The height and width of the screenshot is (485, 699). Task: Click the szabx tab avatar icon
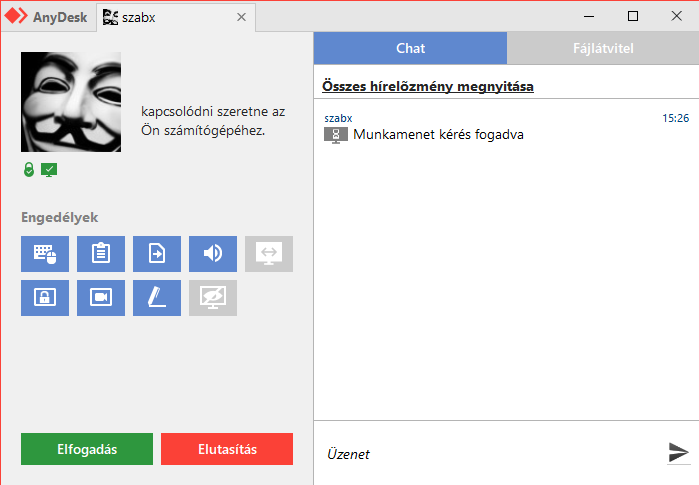111,17
